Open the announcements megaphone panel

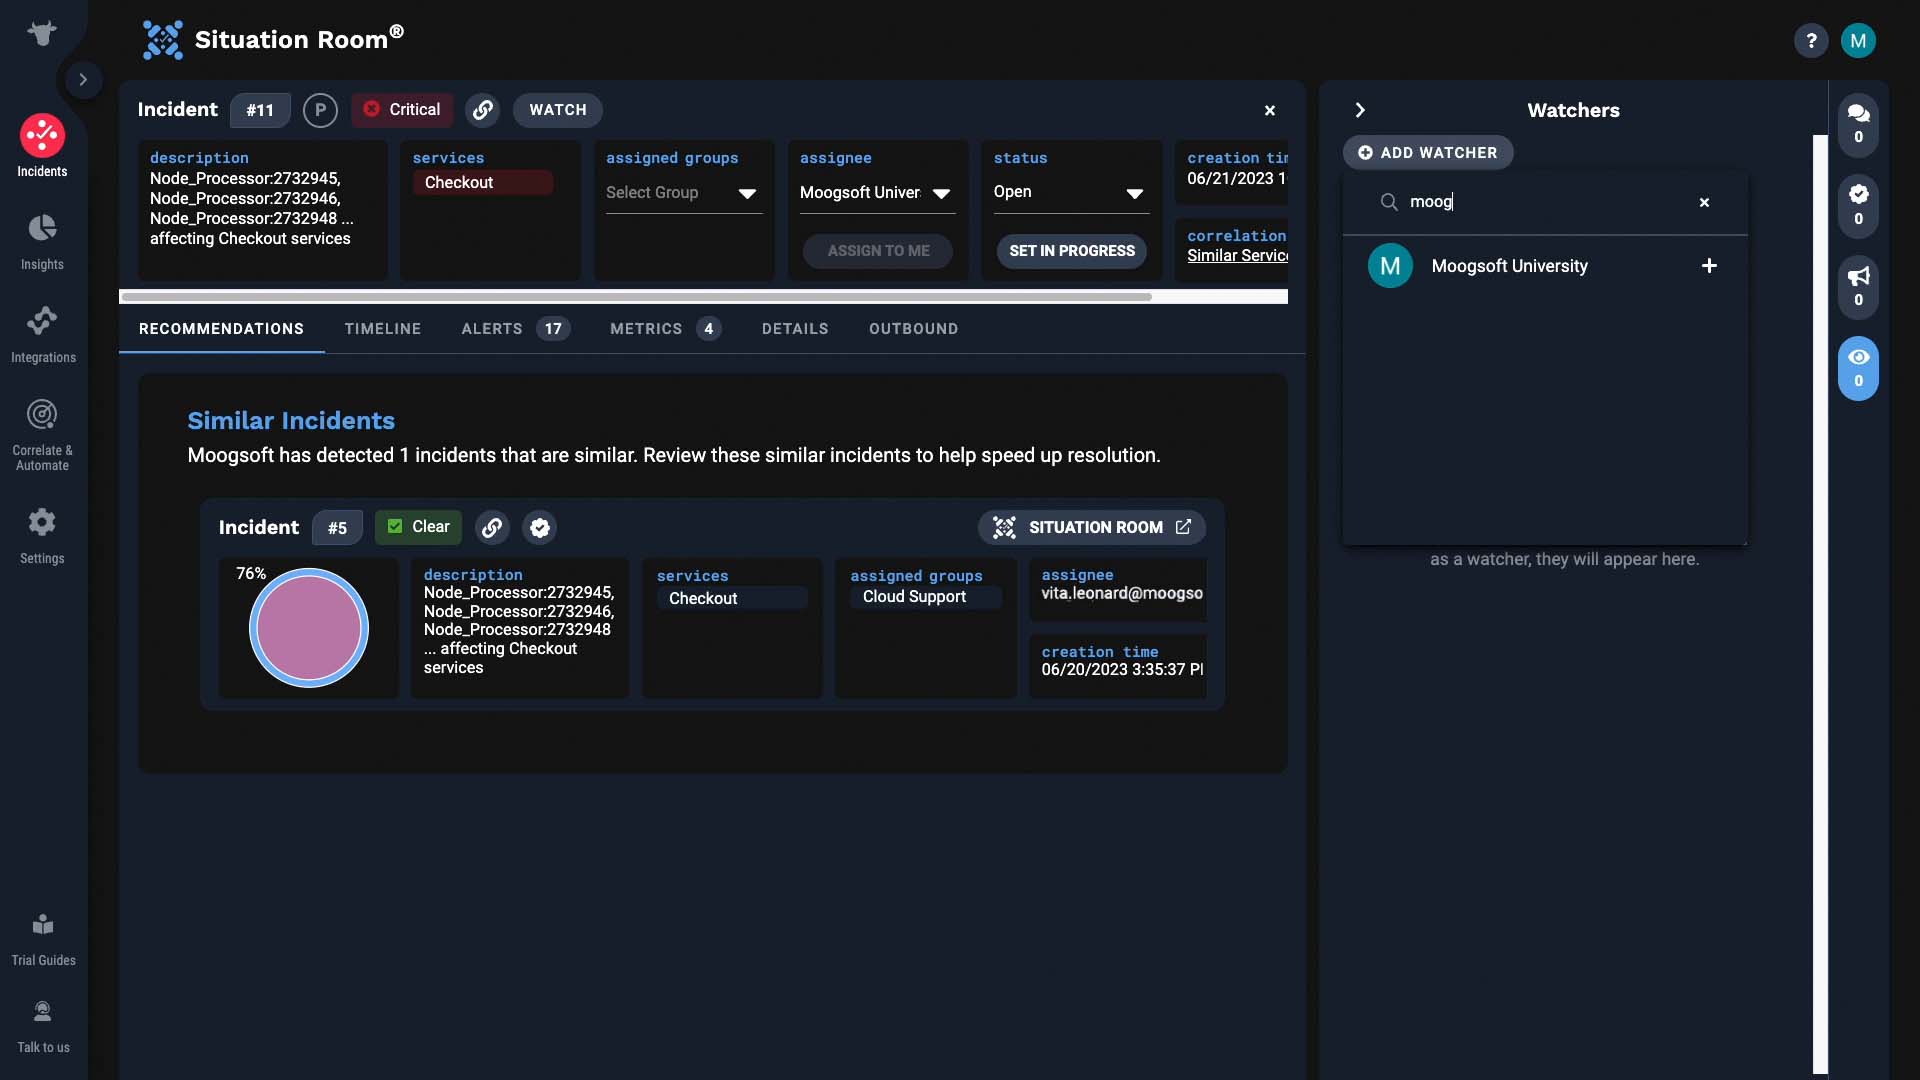(x=1858, y=287)
